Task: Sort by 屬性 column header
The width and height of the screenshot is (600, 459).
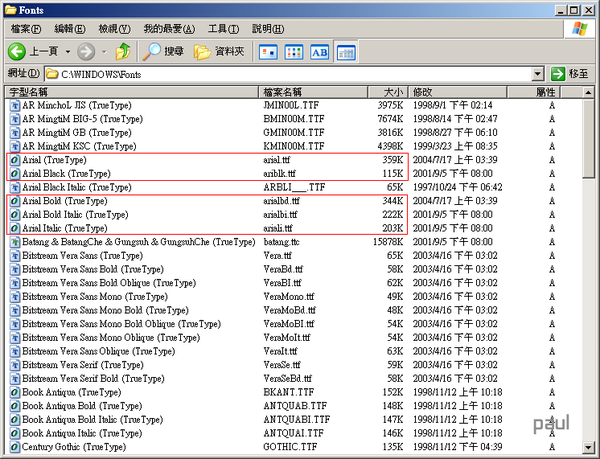Action: click(x=533, y=92)
